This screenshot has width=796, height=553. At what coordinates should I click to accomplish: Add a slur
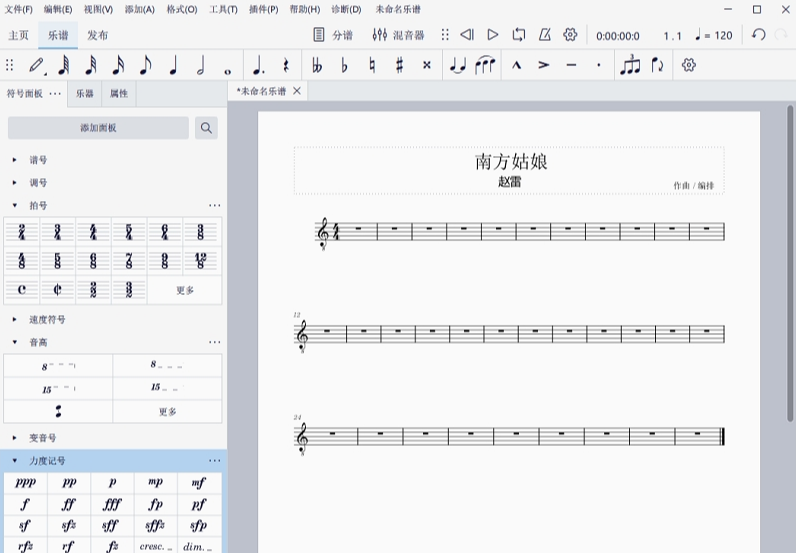click(x=485, y=66)
